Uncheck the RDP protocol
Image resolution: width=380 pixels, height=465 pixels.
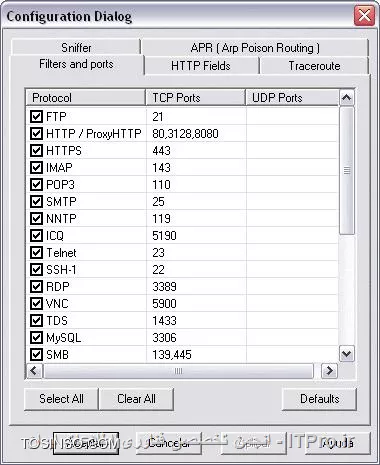[36, 287]
